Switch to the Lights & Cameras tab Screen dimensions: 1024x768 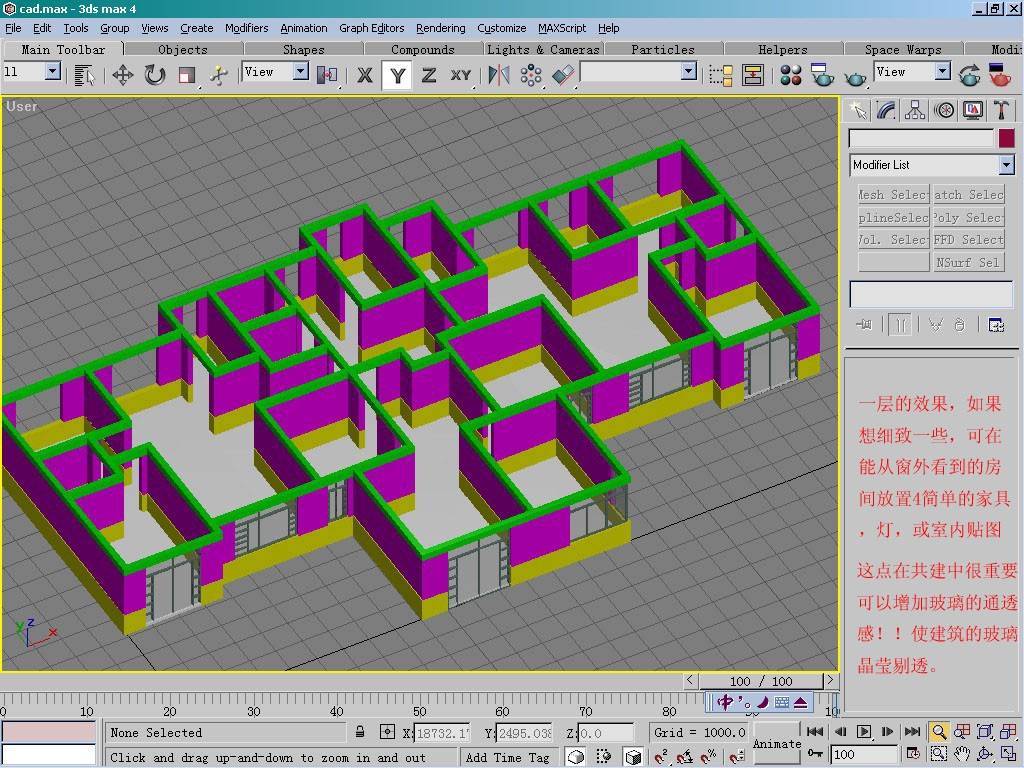click(x=543, y=50)
